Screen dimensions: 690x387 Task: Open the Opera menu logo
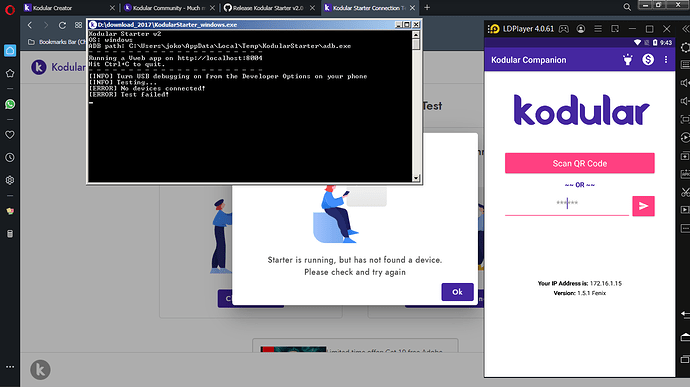(10, 9)
